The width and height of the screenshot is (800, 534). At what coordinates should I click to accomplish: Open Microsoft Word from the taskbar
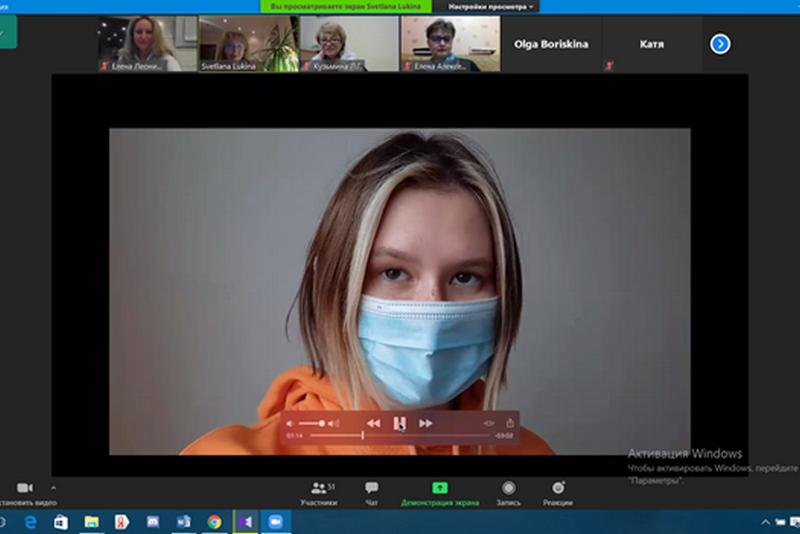[183, 522]
